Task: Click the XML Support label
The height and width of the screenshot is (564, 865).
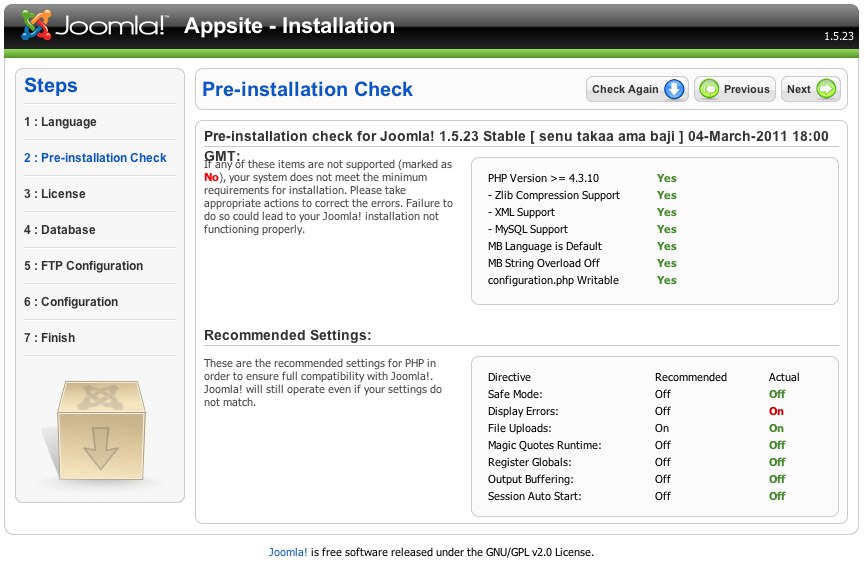Action: click(x=521, y=212)
